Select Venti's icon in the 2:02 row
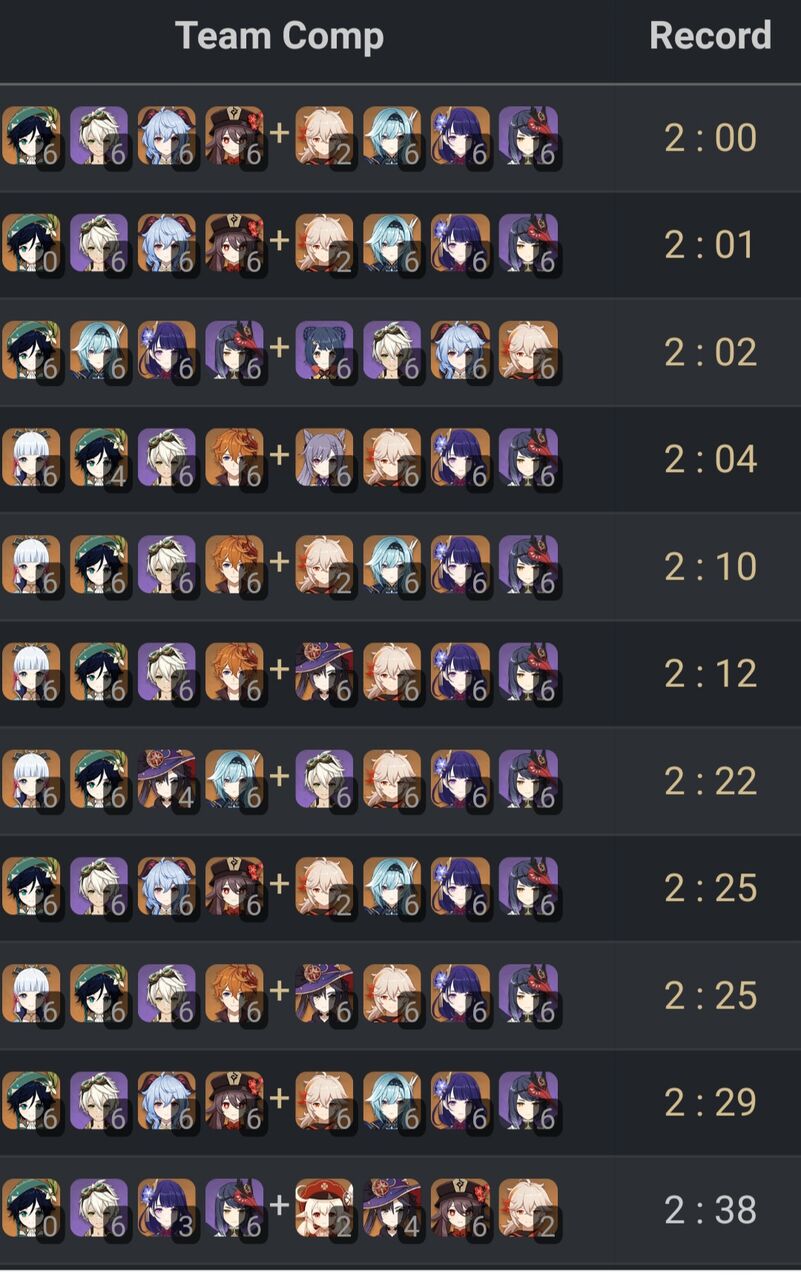Viewport: 801px width, 1280px height. (31, 351)
